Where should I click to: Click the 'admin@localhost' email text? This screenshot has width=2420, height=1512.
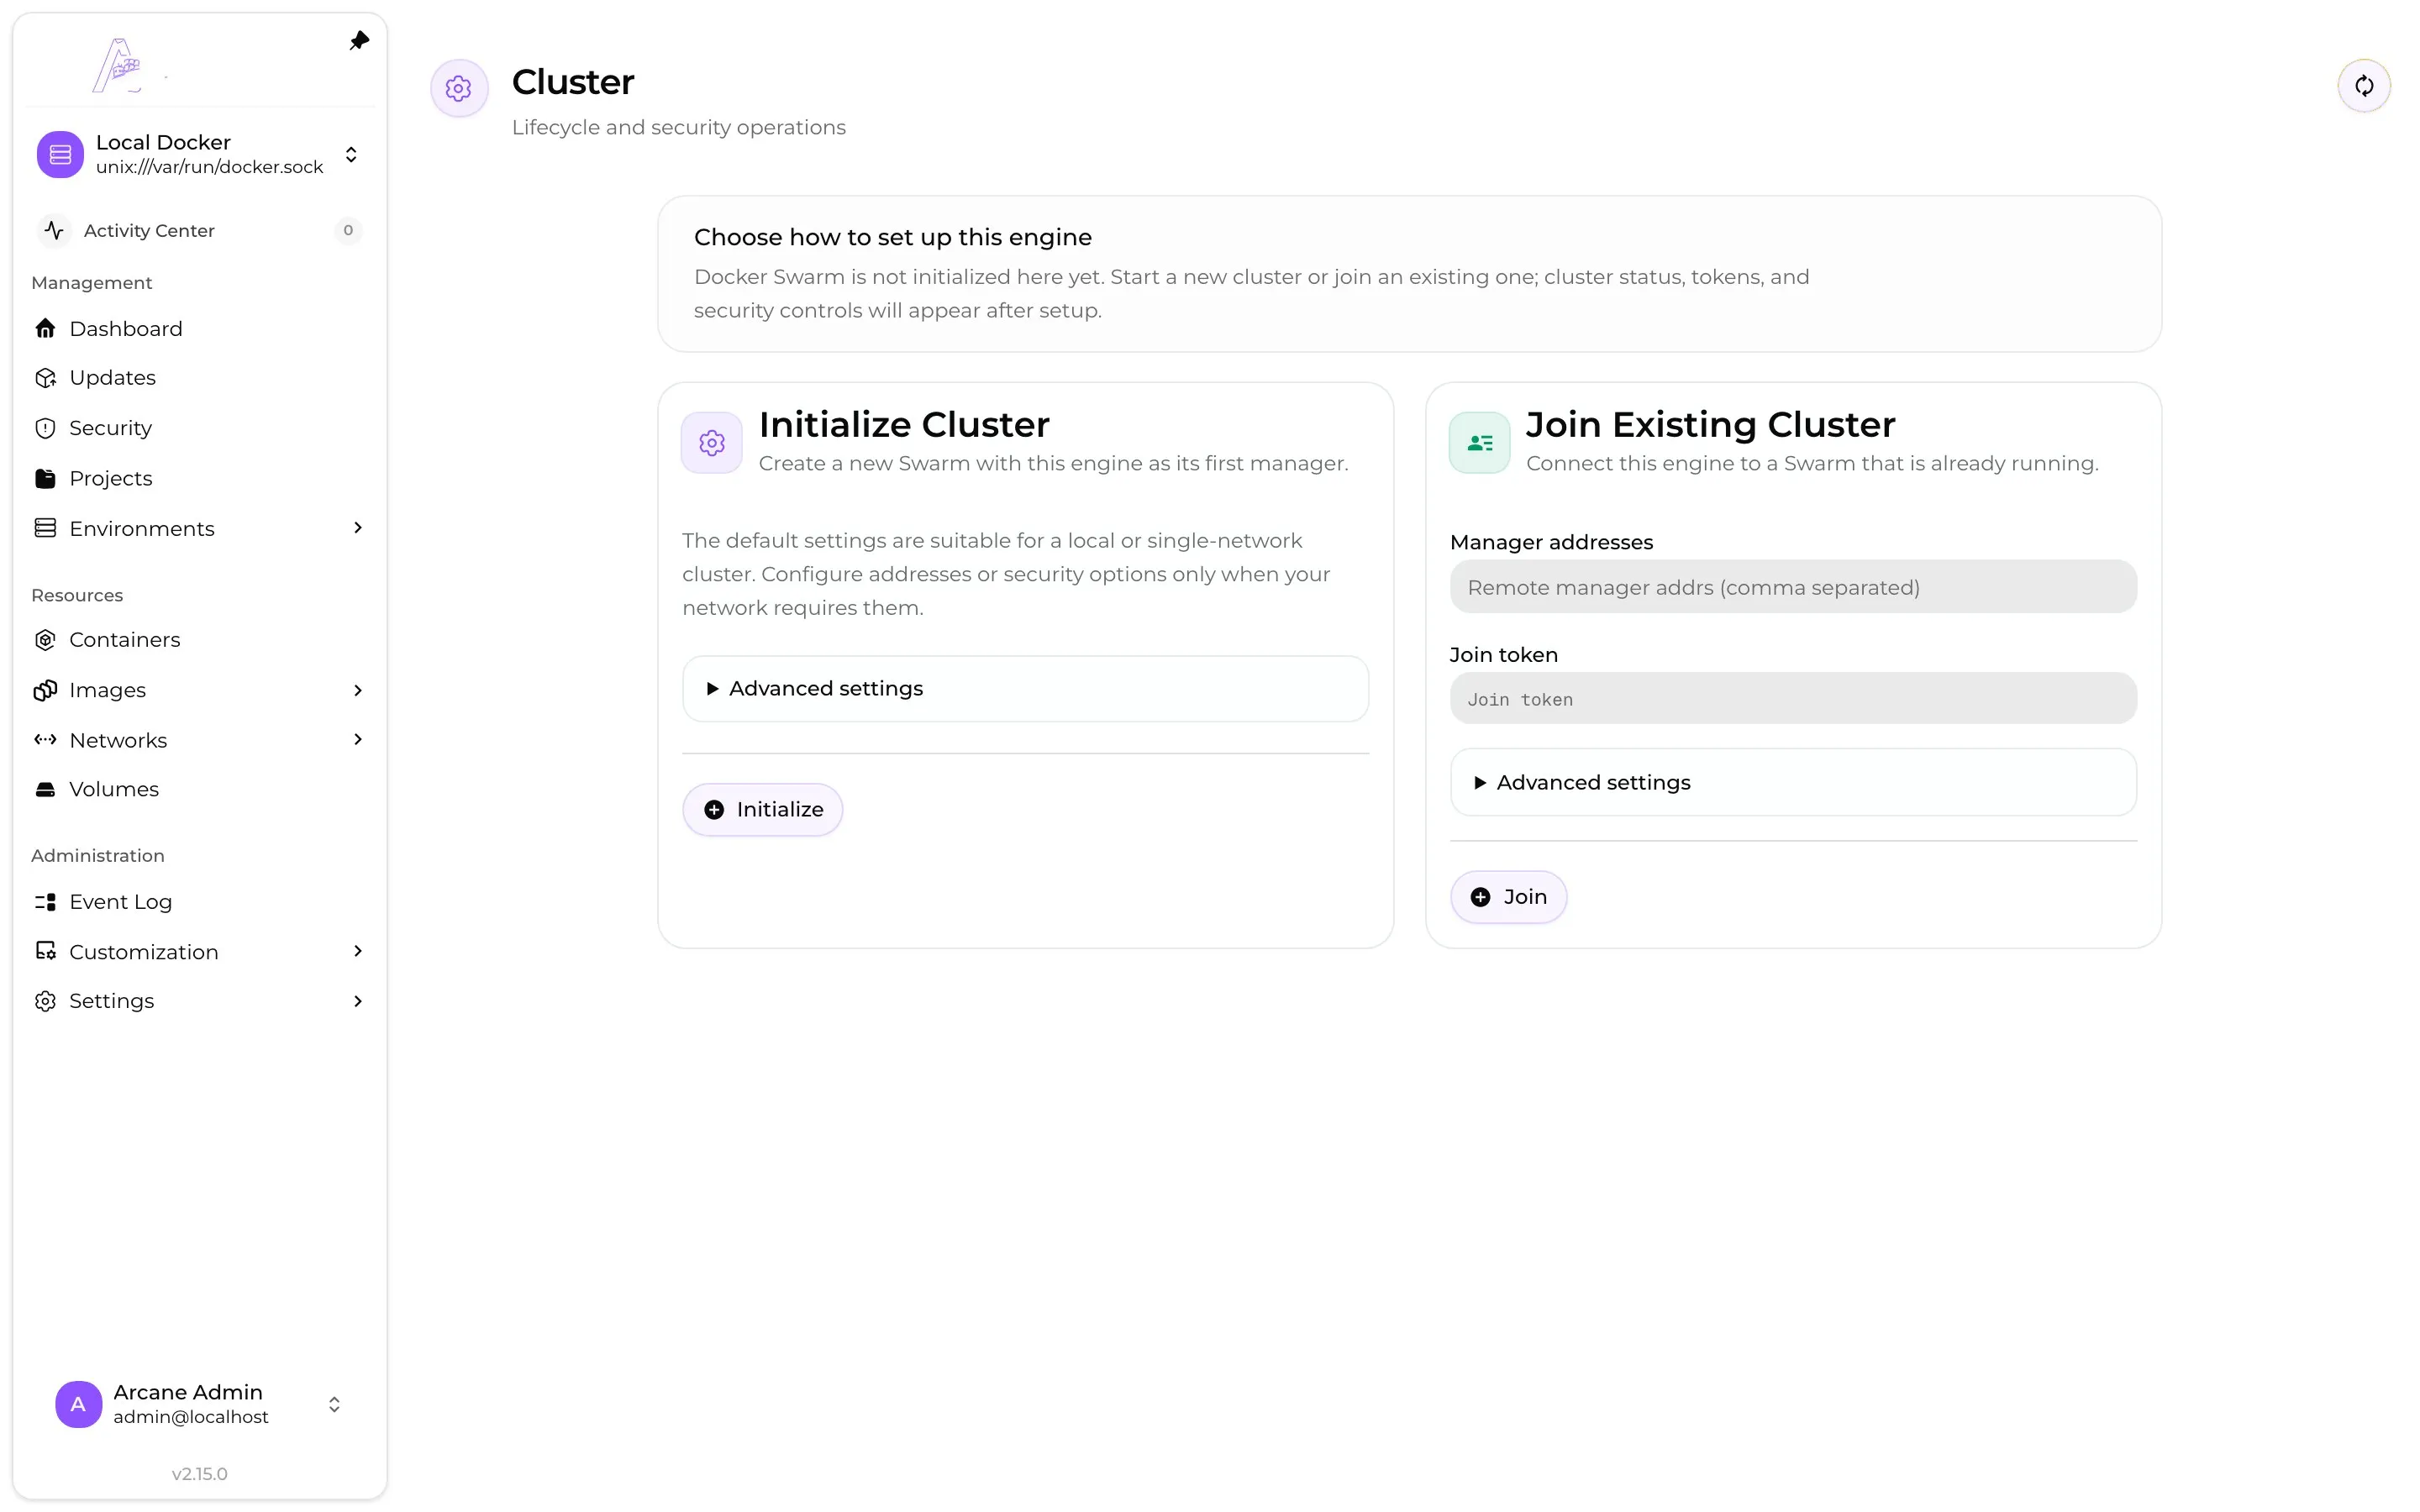pos(190,1417)
